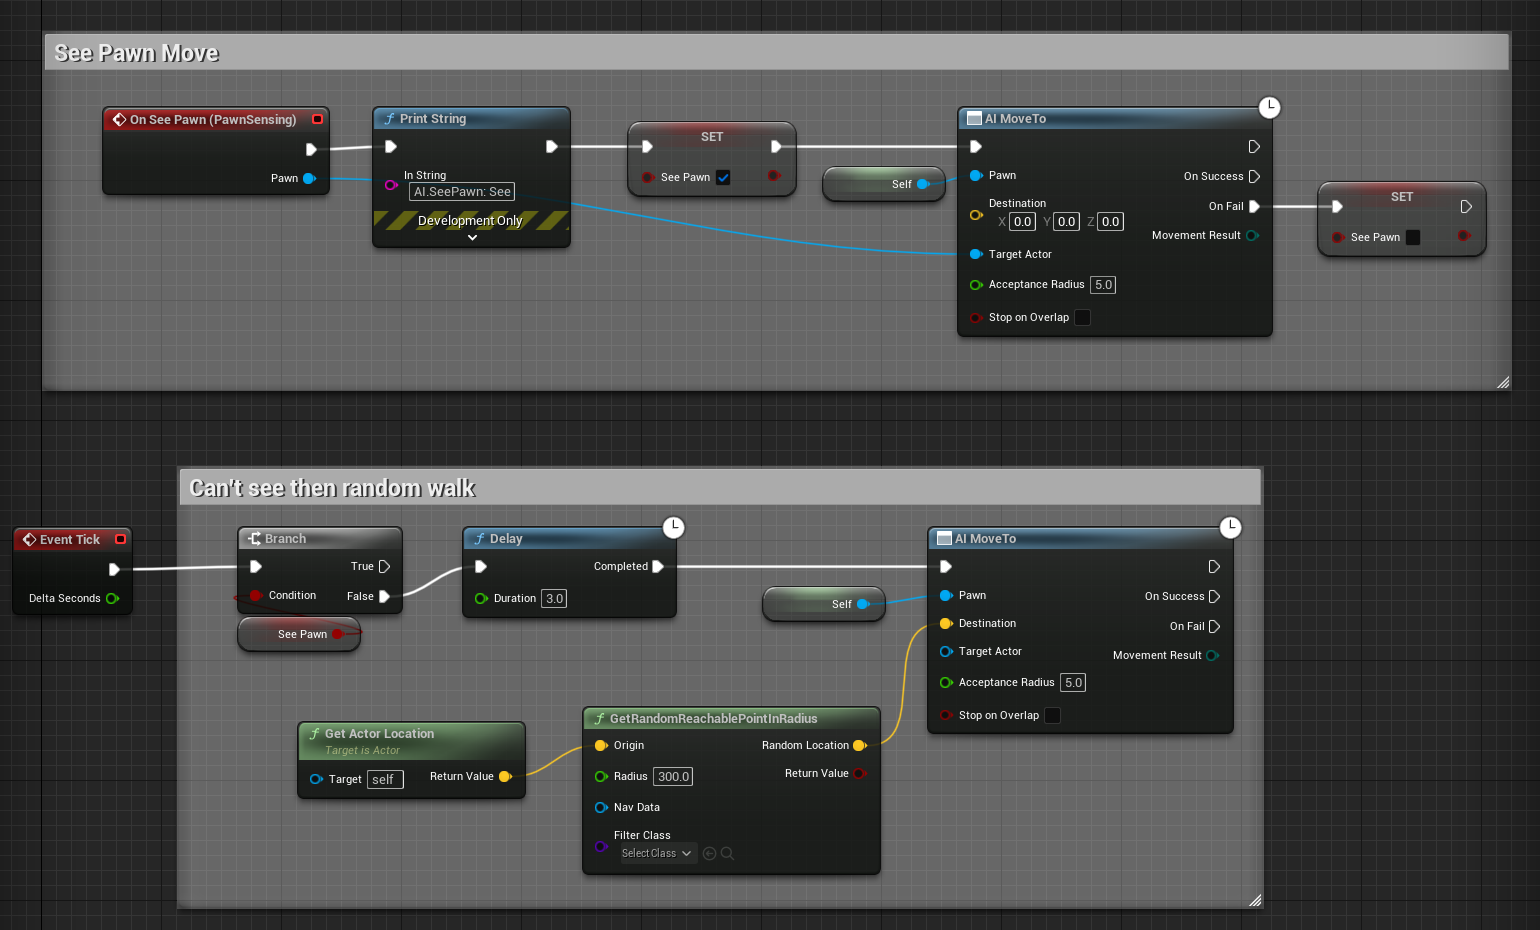Click the red output pin of first SET node
This screenshot has height=930, width=1540.
(x=773, y=176)
